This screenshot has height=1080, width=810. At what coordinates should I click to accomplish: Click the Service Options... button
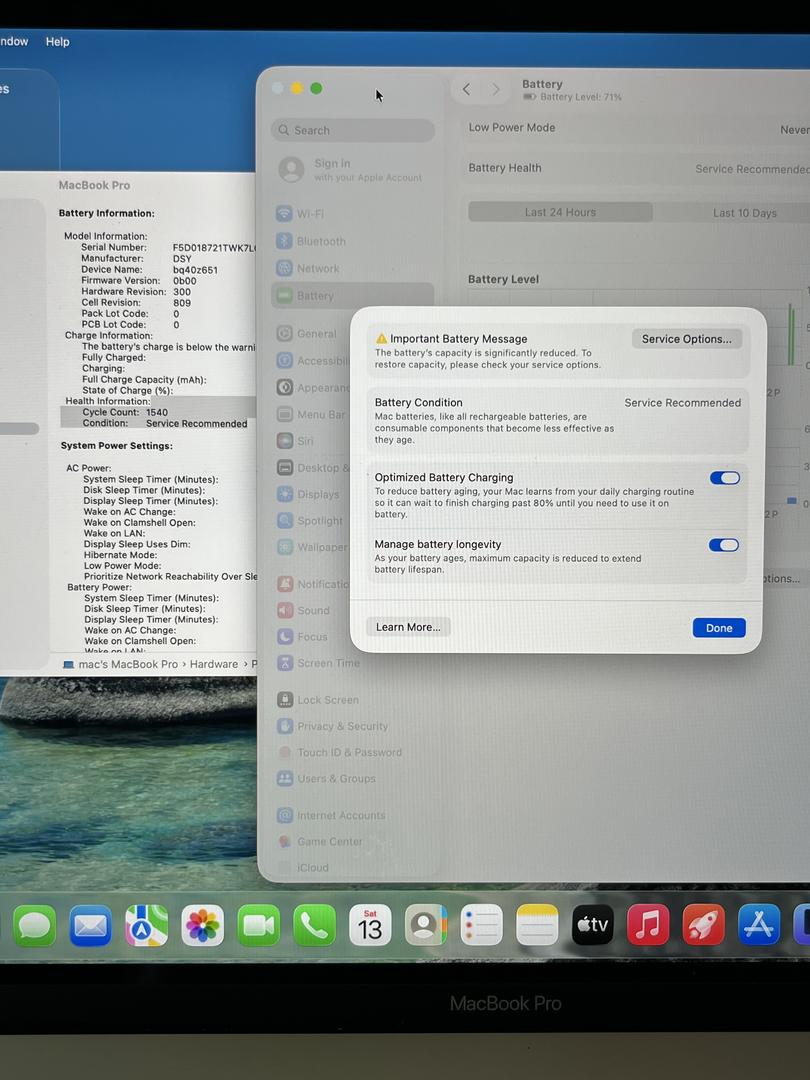[x=687, y=339]
